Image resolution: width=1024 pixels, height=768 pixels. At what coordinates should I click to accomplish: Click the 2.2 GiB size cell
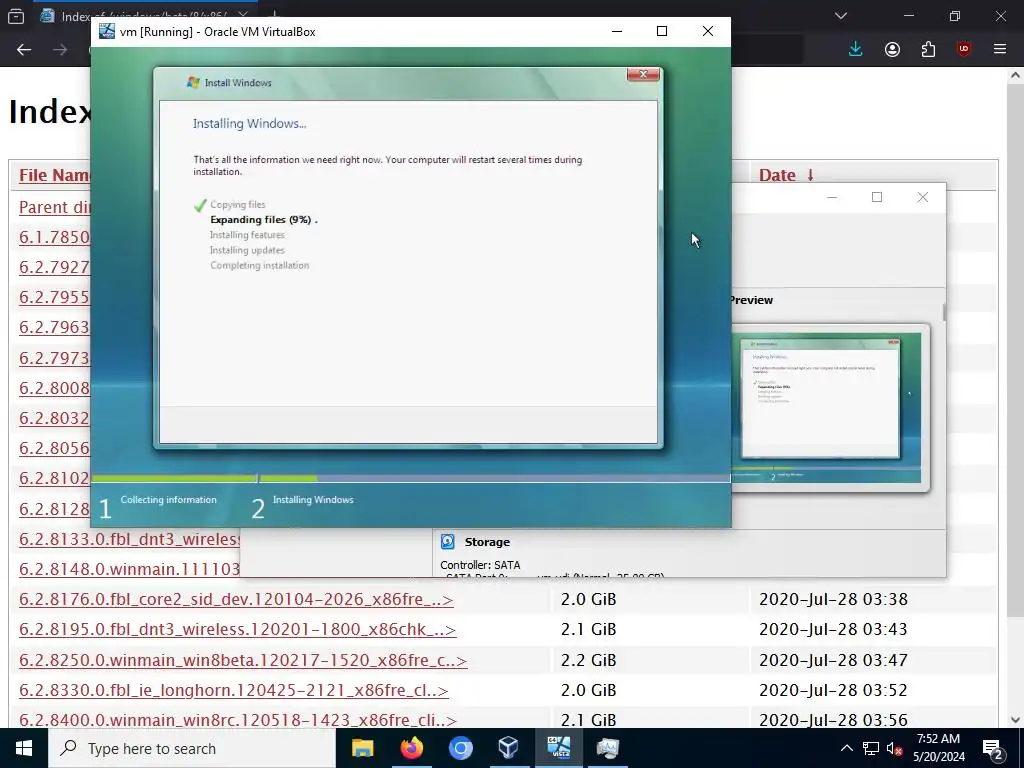[x=588, y=660]
